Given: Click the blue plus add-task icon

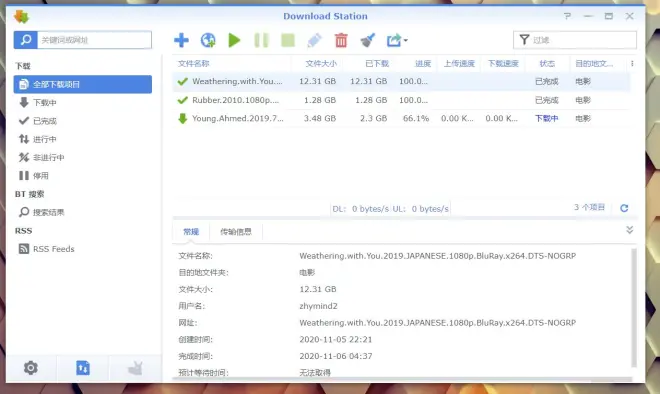Looking at the screenshot, I should (181, 40).
